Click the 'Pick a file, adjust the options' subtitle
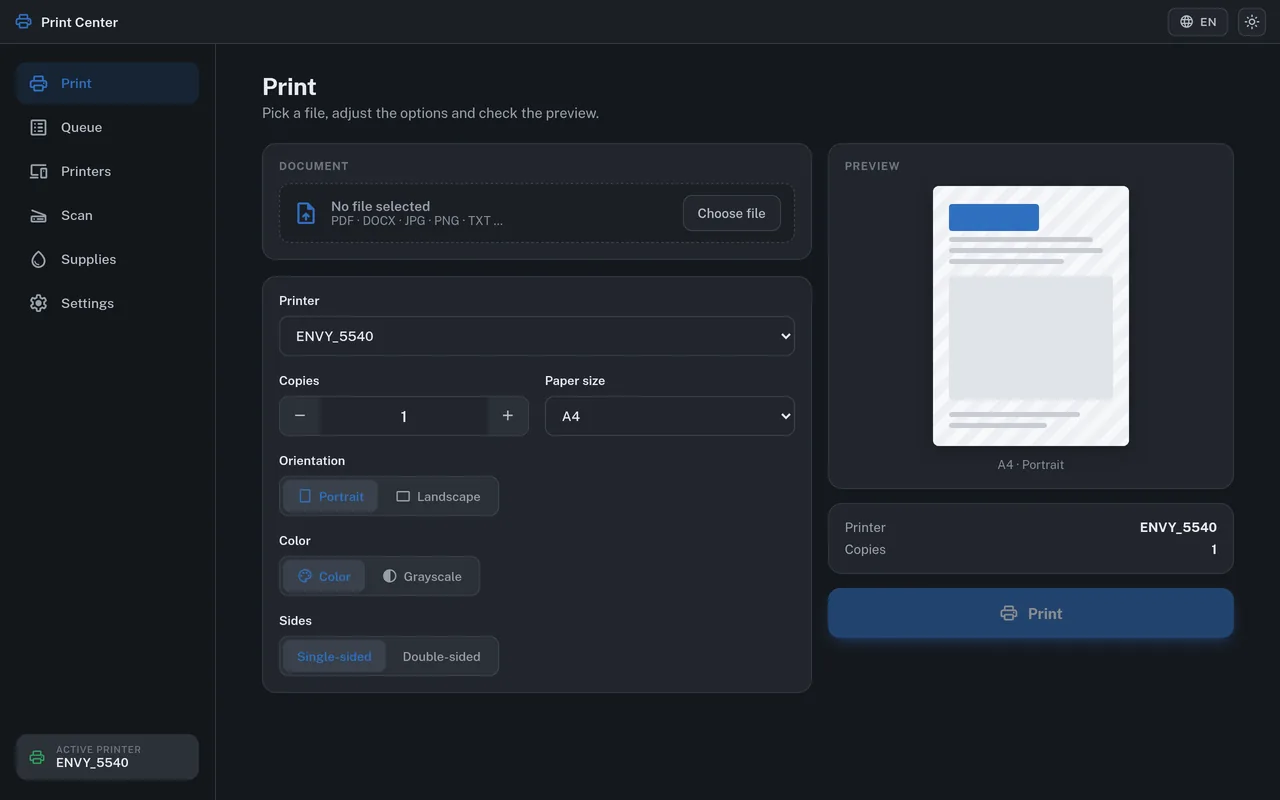 pos(430,113)
